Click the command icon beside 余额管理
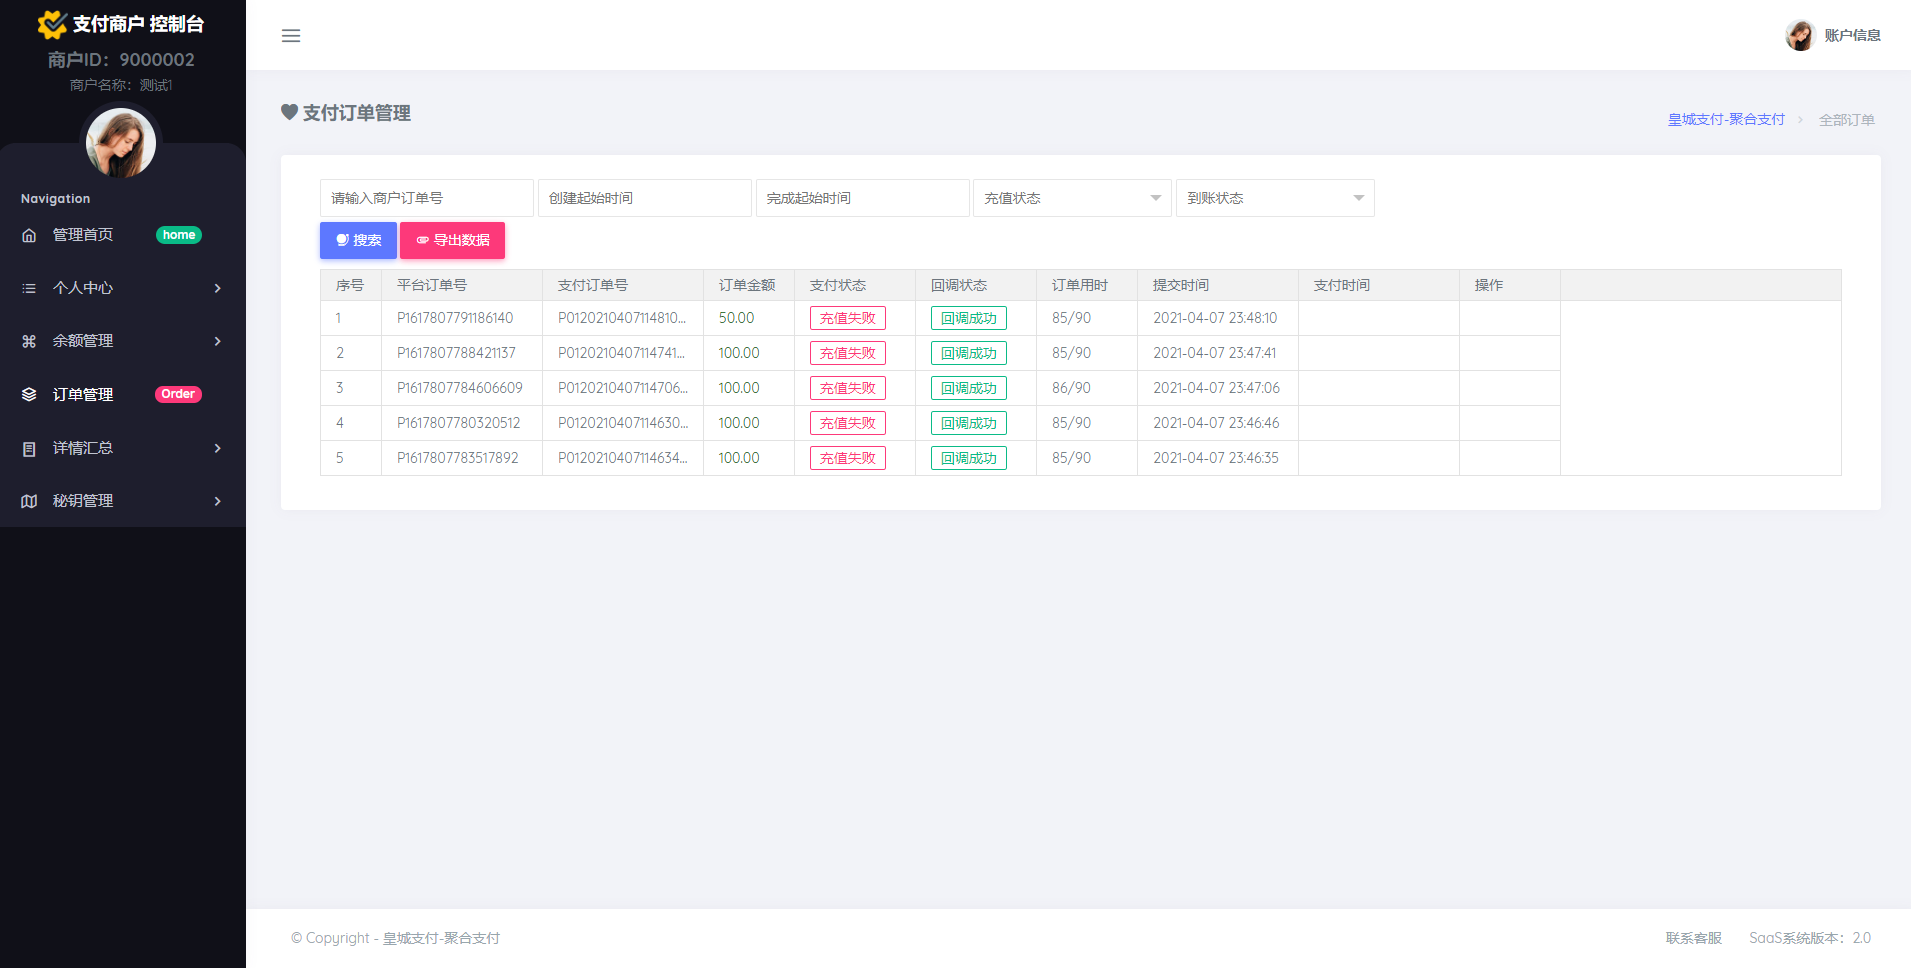Screen dimensions: 1911x968 [29, 341]
